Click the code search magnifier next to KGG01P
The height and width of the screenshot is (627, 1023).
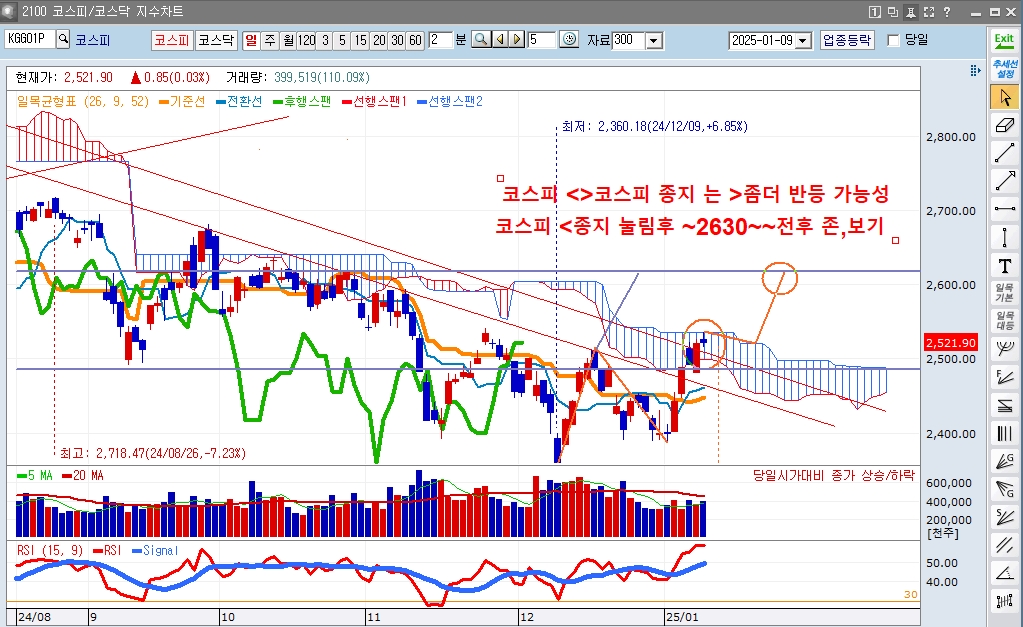(63, 40)
